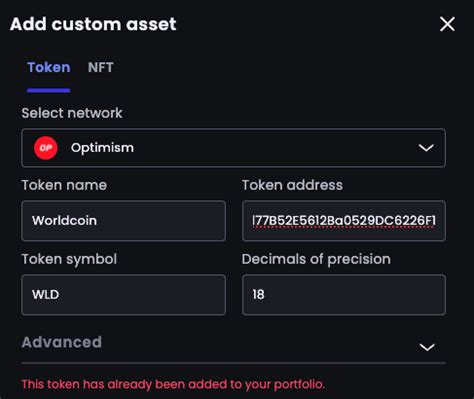Focus the Token name field with Worldcoin
This screenshot has width=474, height=399.
[123, 221]
